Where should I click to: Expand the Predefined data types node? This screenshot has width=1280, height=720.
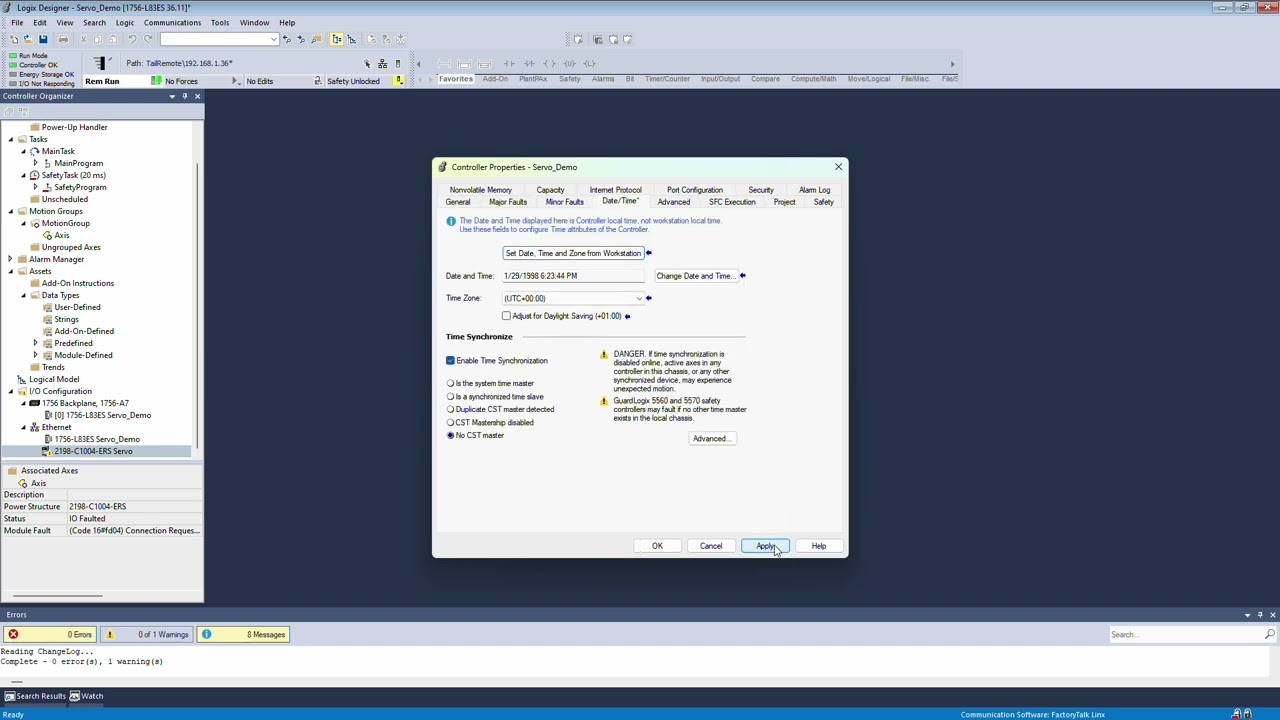pyautogui.click(x=35, y=343)
